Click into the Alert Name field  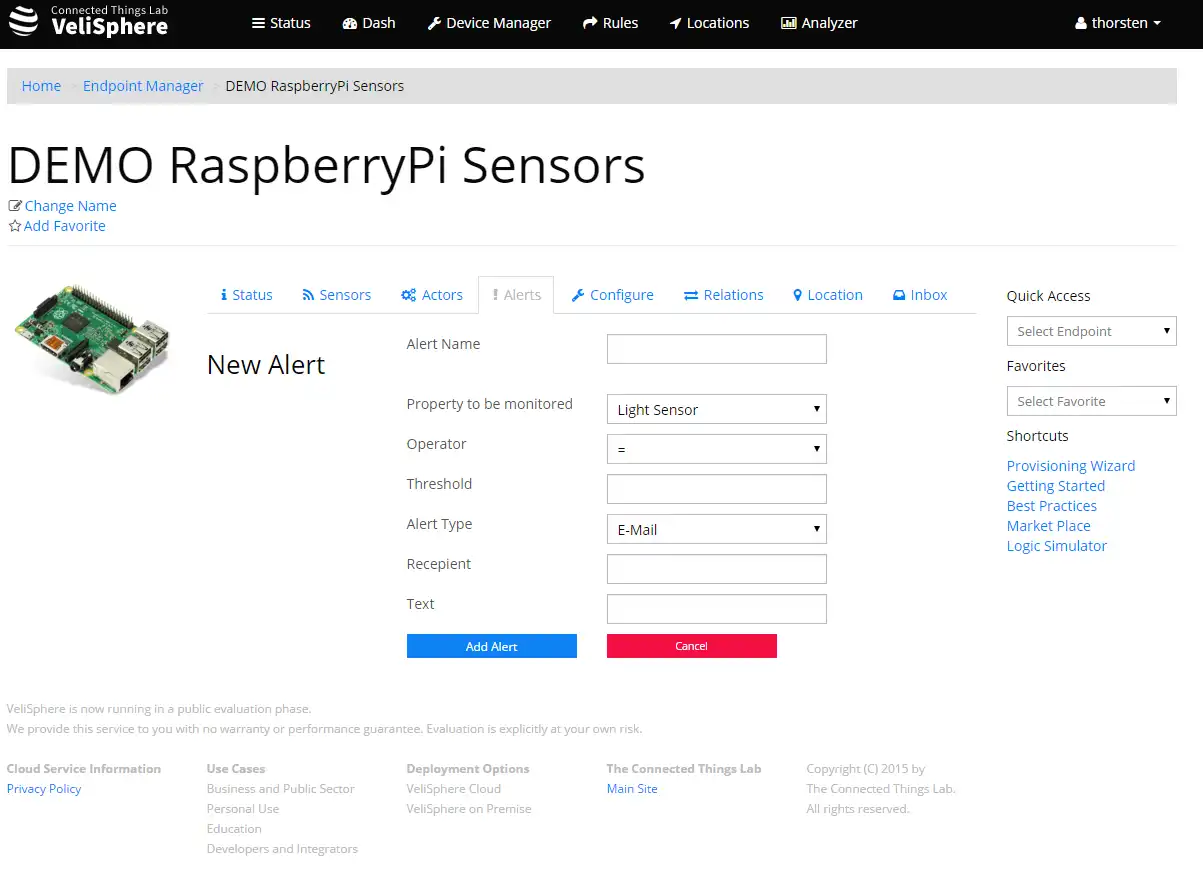click(716, 349)
